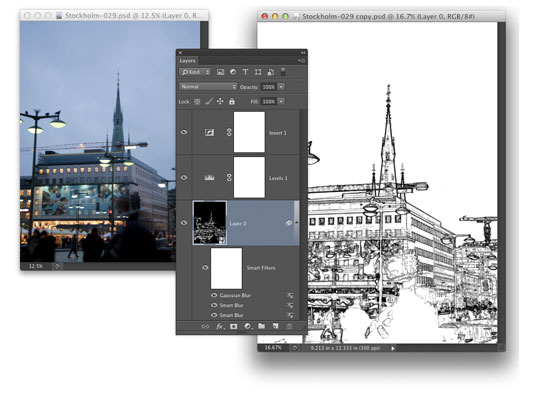Collapse Layers panel with double-arrow icon
The width and height of the screenshot is (533, 400).
click(303, 53)
